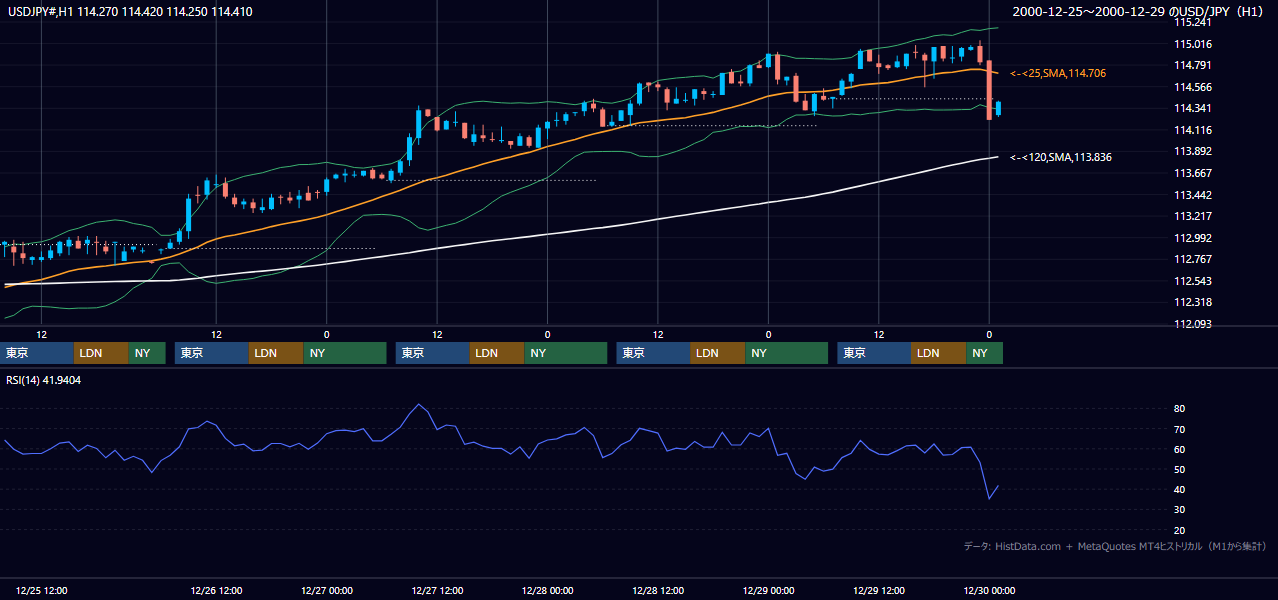Click price axis value 114.791

1193,65
